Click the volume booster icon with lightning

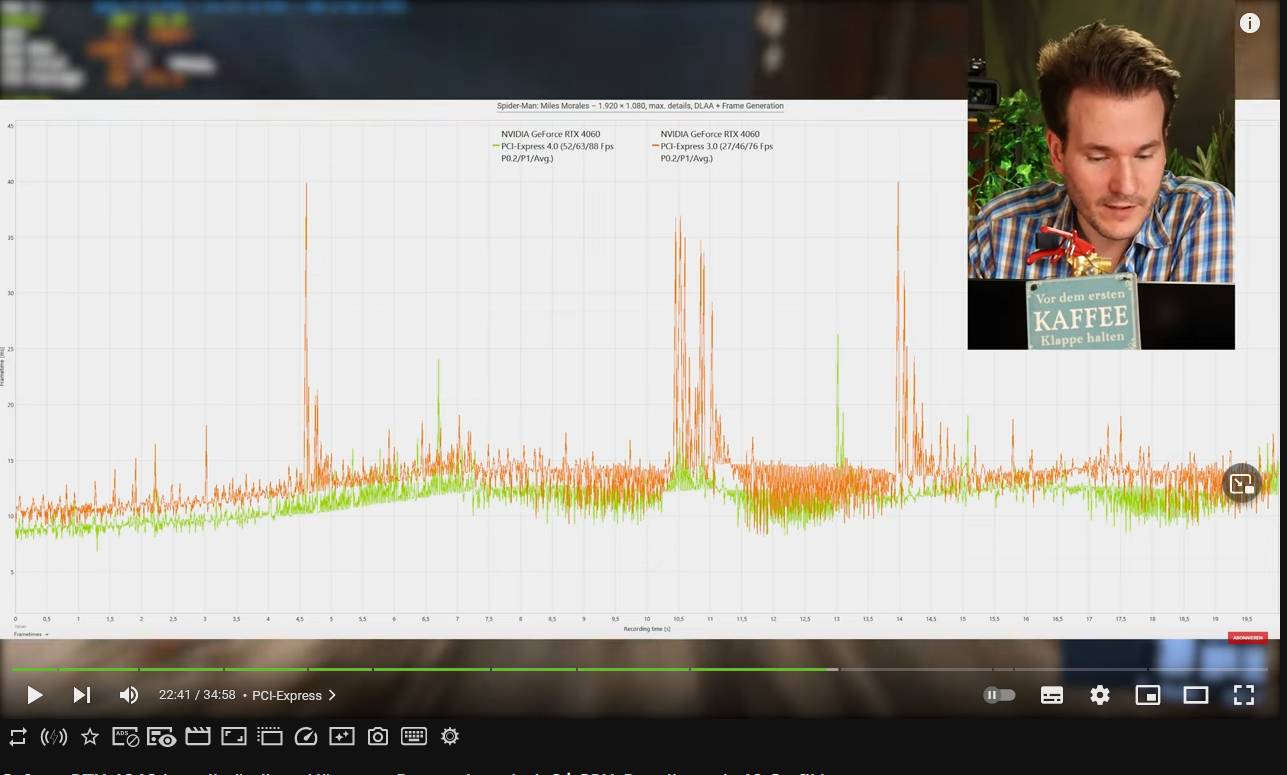pyautogui.click(x=54, y=737)
